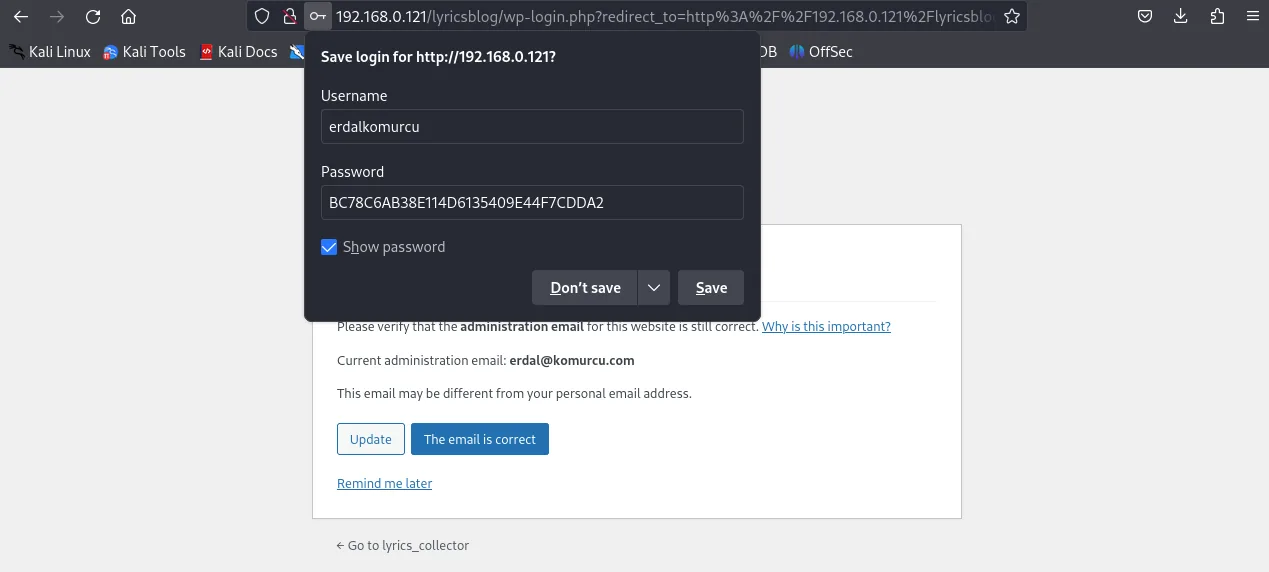Click the admin email erdal@komurcu.com text
Image resolution: width=1269 pixels, height=572 pixels.
pyautogui.click(x=572, y=360)
